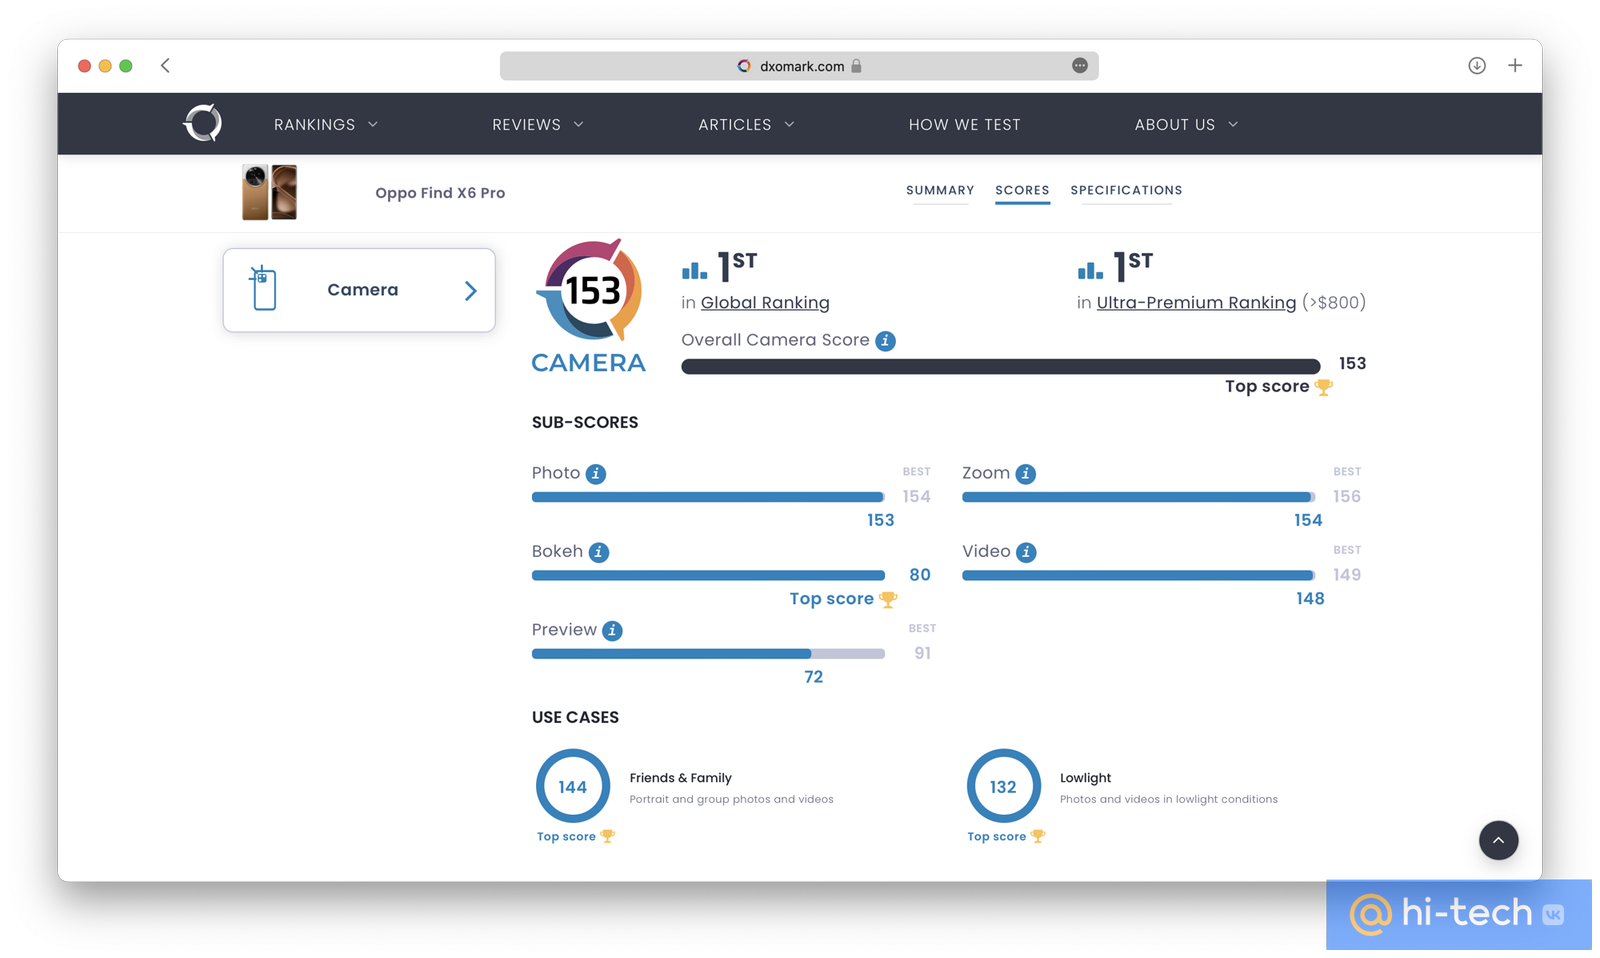Viewport: 1600px width, 958px height.
Task: Click the info icon beside Overall Camera Score
Action: point(885,341)
